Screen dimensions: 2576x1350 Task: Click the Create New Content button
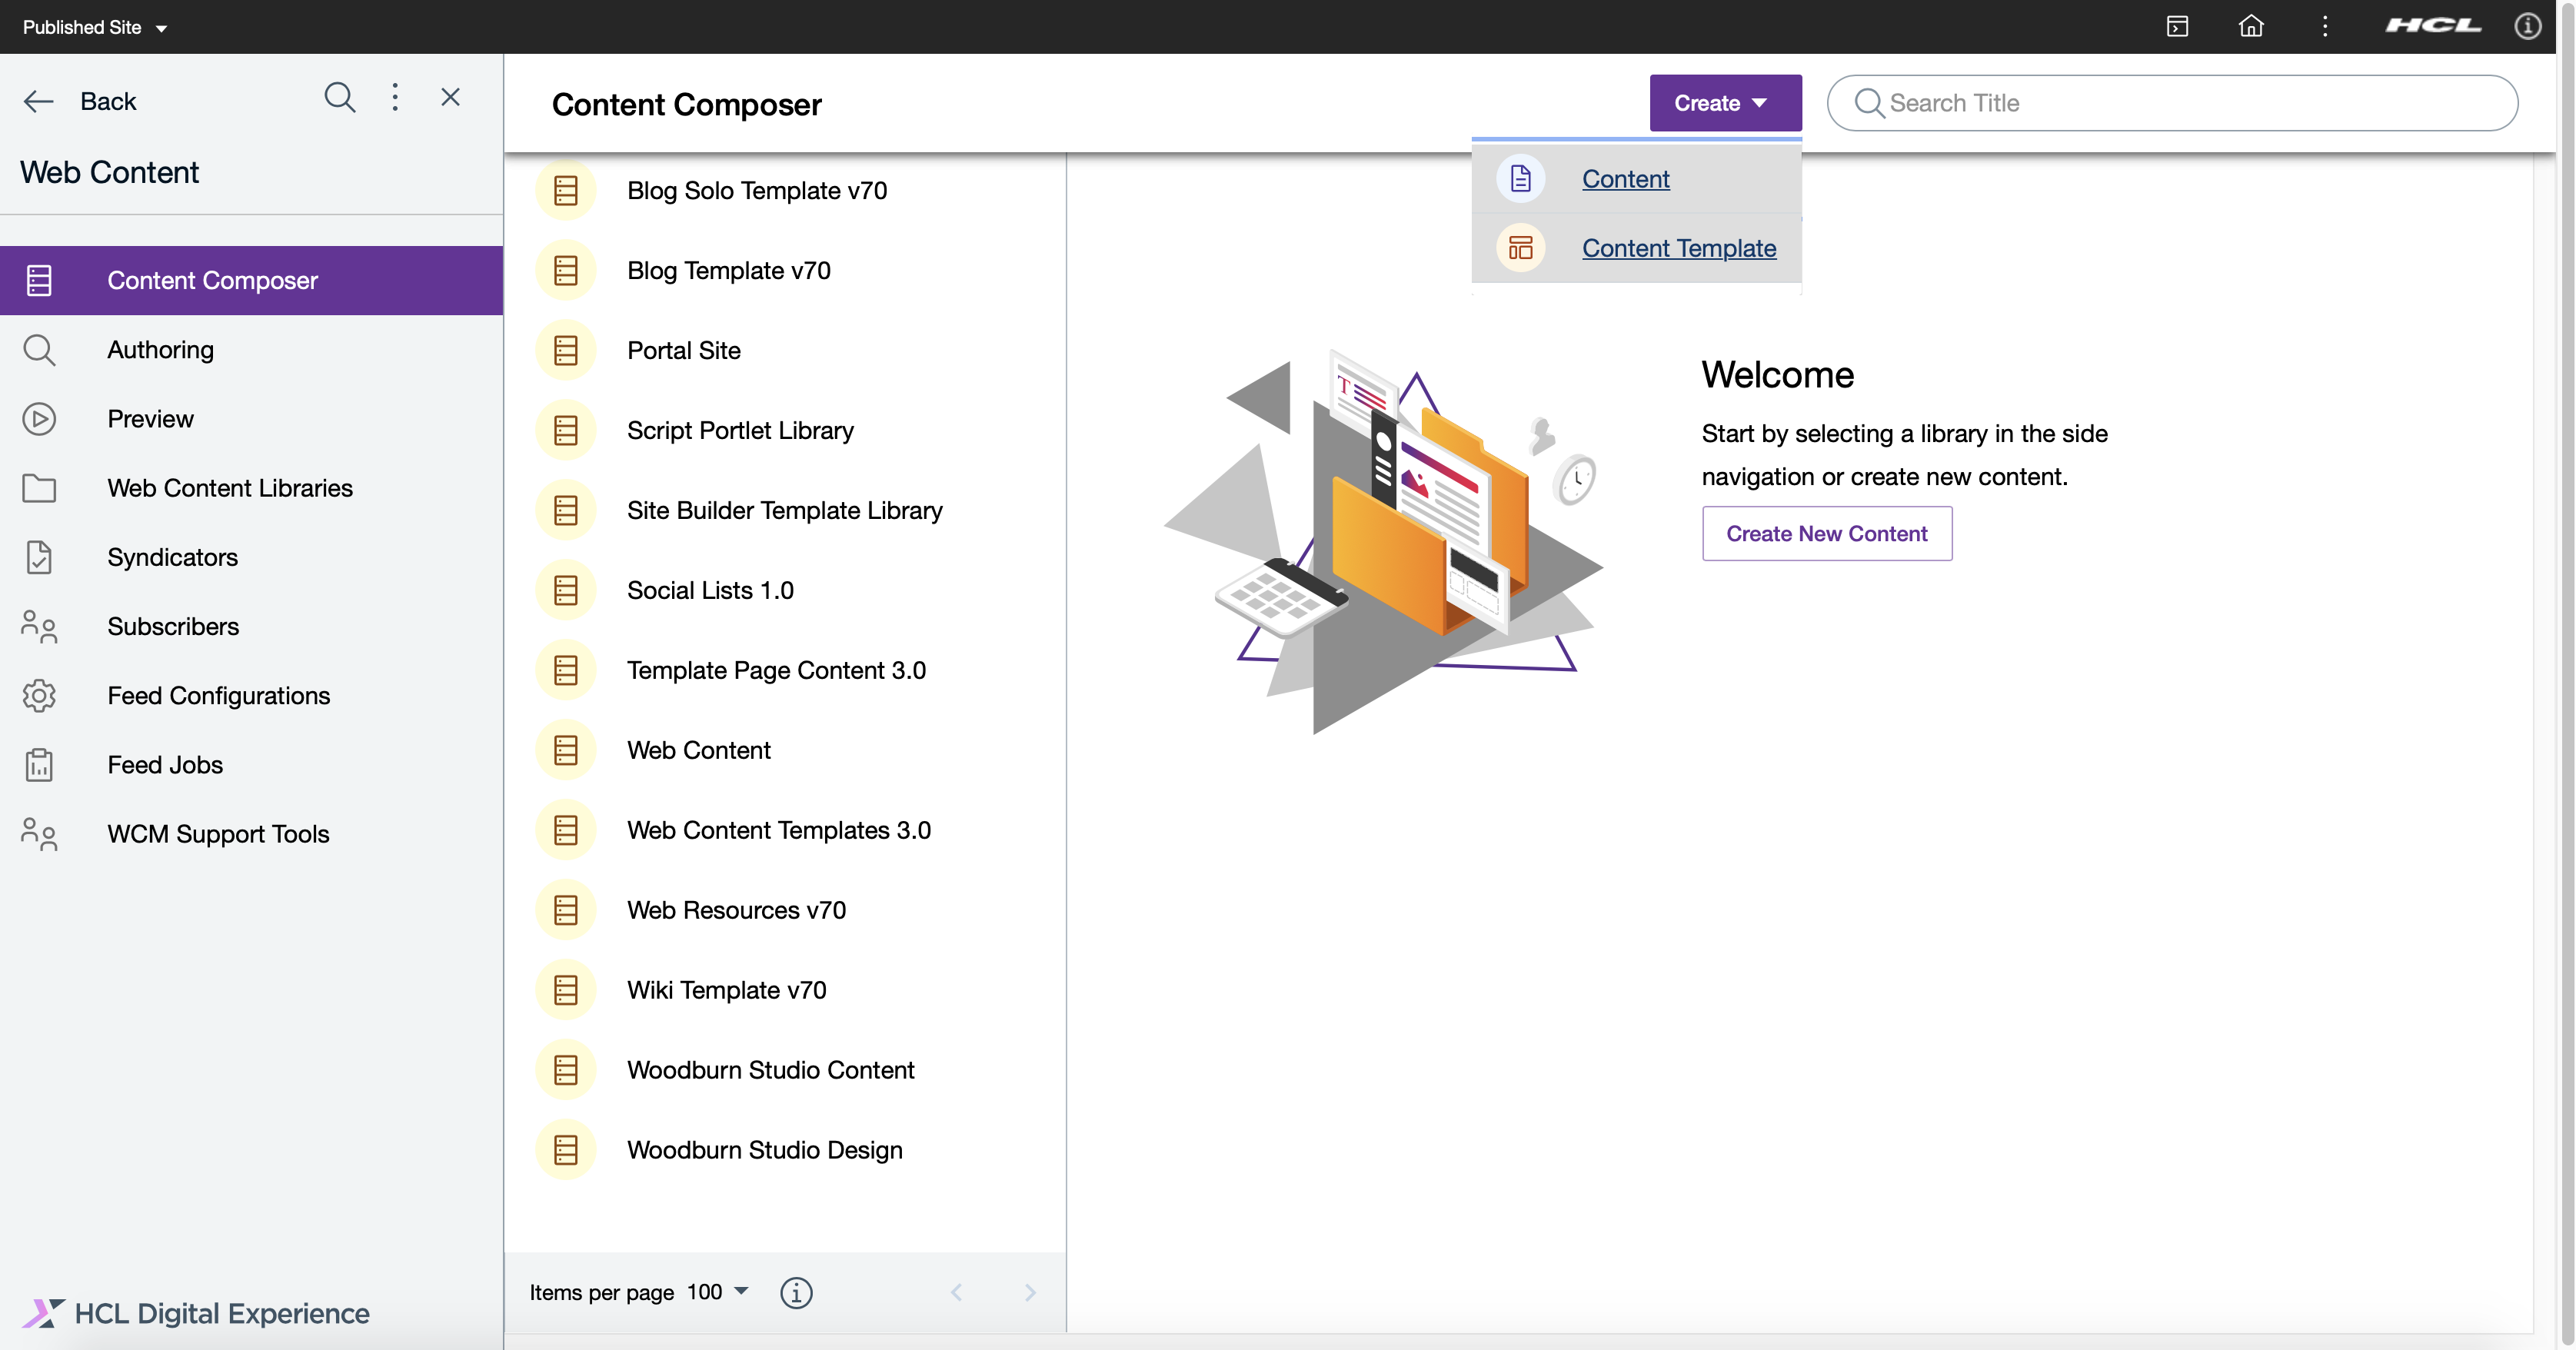(x=1826, y=533)
